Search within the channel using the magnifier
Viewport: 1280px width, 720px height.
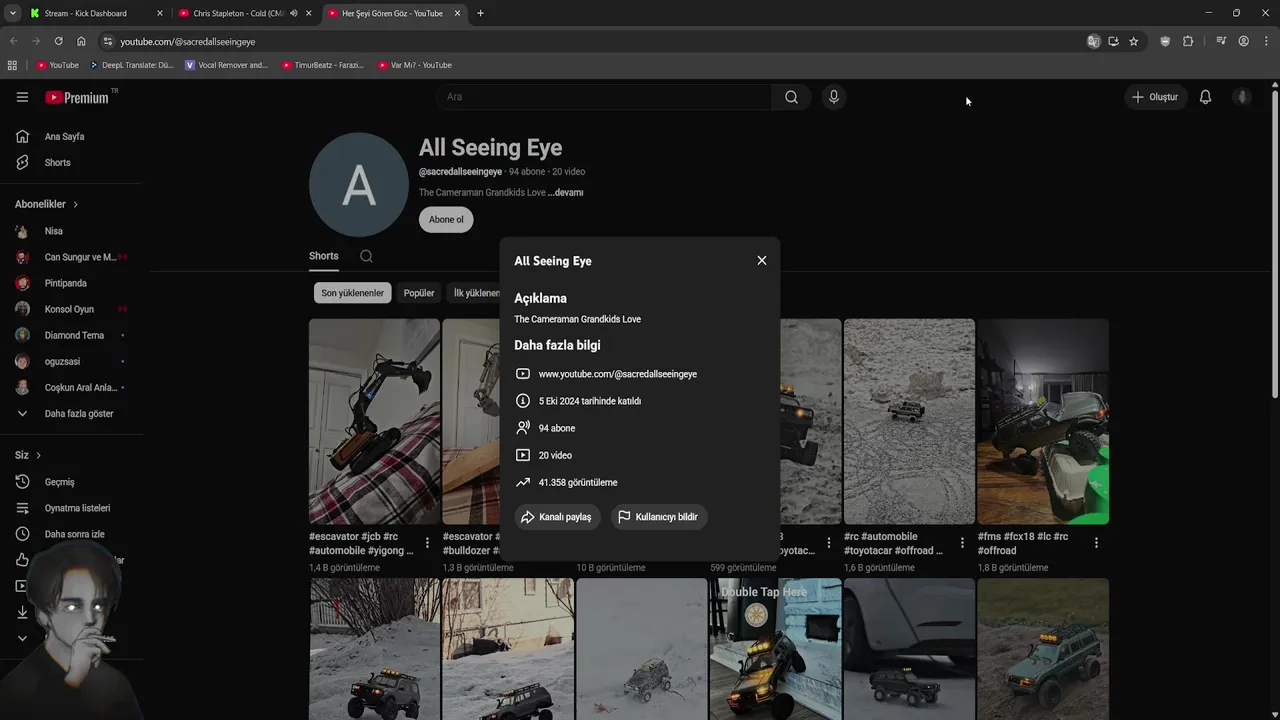[366, 256]
